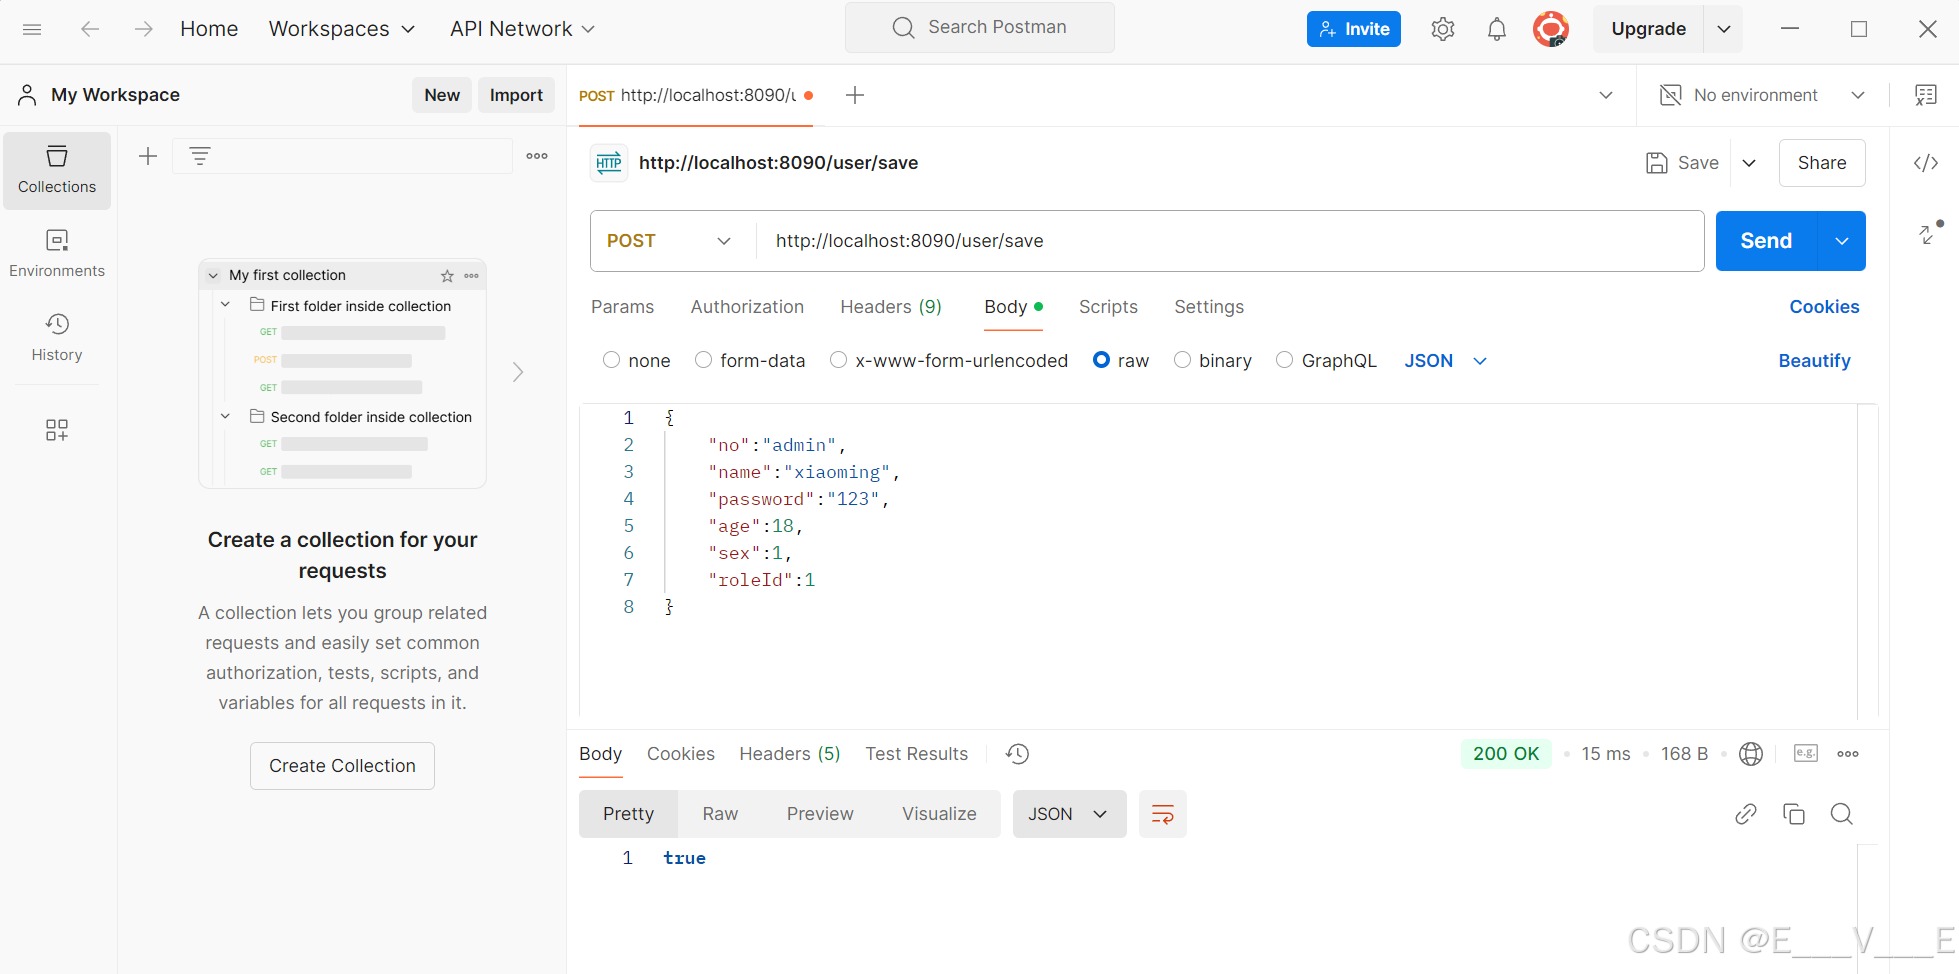Viewport: 1959px width, 974px height.
Task: Open the settings gear icon
Action: tap(1442, 29)
